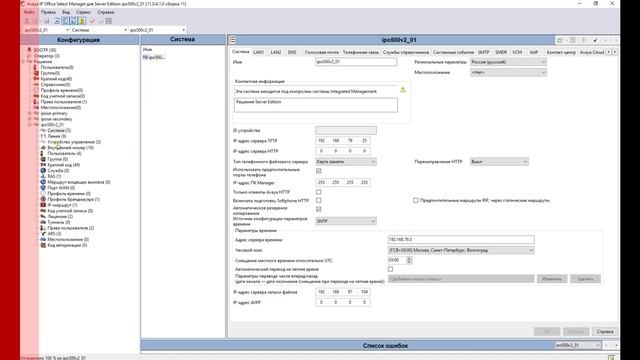Click the Профиль брандмауэра (1) icon
640x360 pixels.
point(43,199)
